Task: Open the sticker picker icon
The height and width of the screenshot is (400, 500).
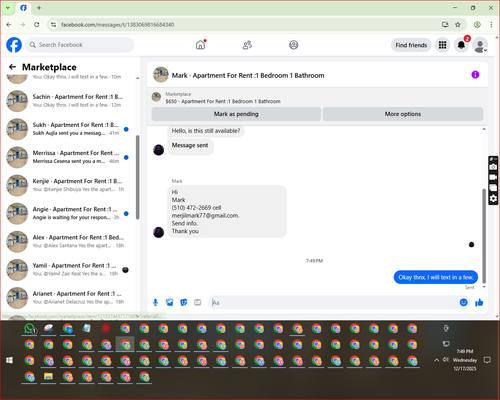Action: tap(184, 302)
